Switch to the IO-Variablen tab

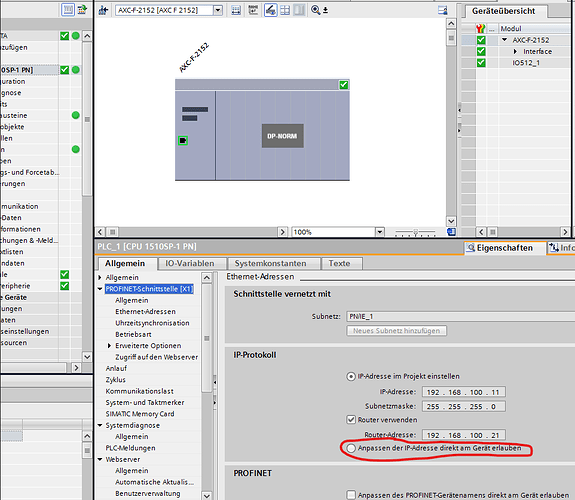[190, 263]
